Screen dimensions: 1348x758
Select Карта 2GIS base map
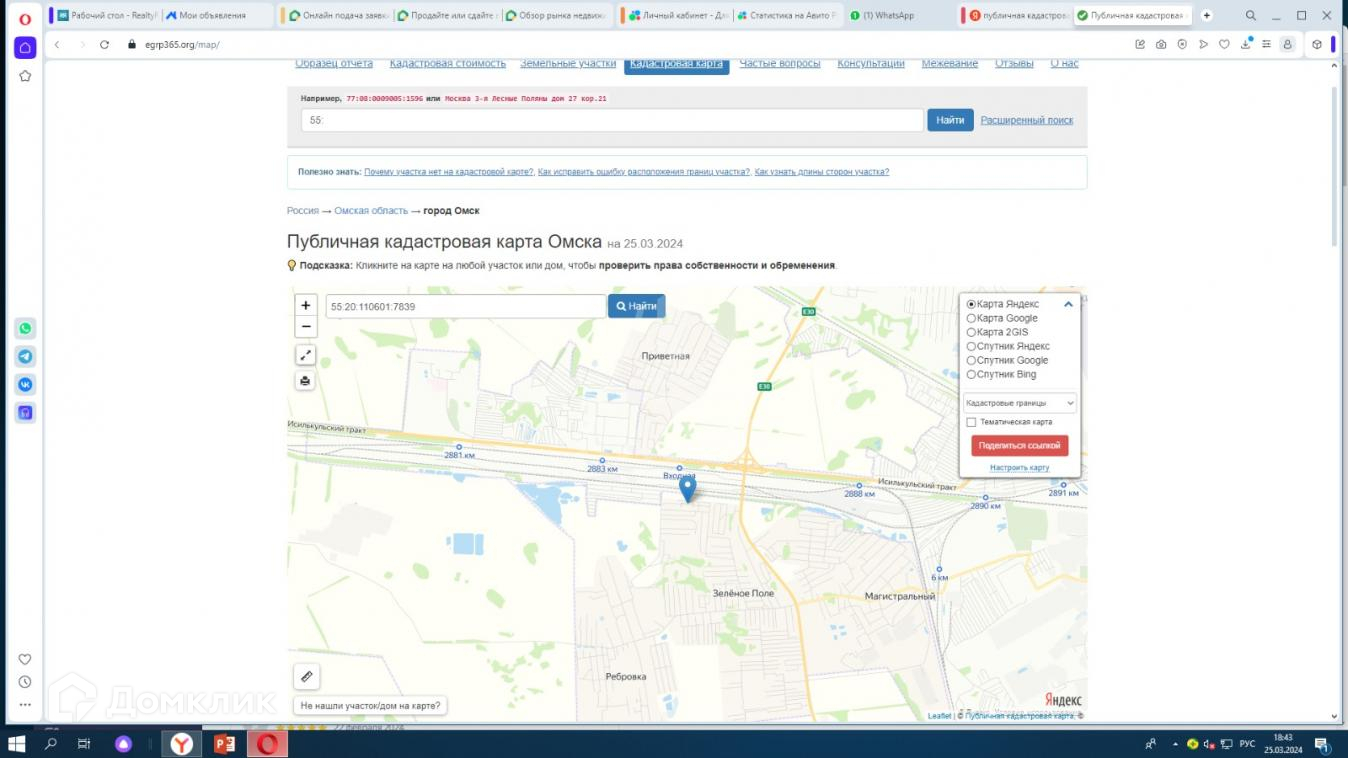(997, 332)
